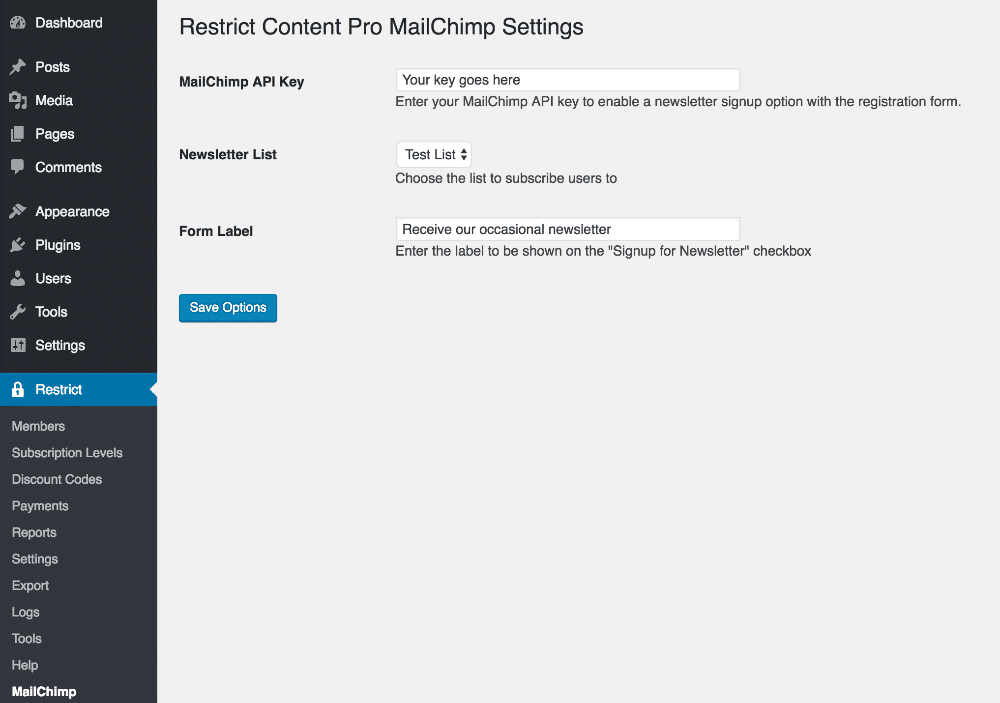Go to Discount Codes
This screenshot has width=1000, height=703.
click(57, 479)
